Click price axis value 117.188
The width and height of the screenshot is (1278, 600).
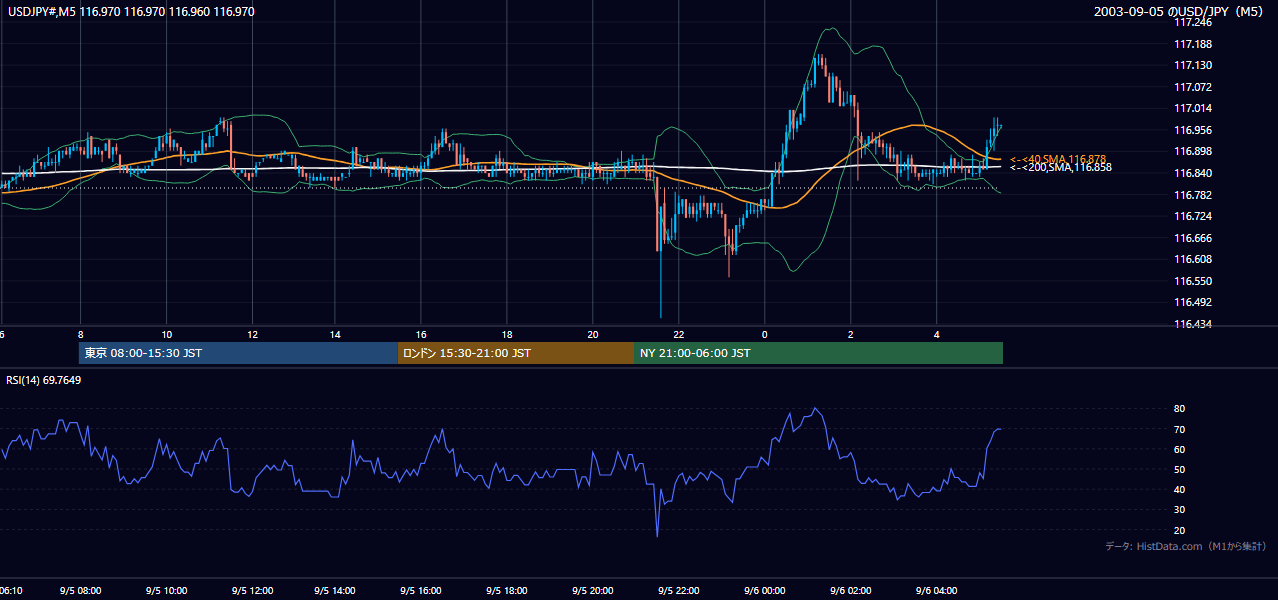(x=1193, y=44)
